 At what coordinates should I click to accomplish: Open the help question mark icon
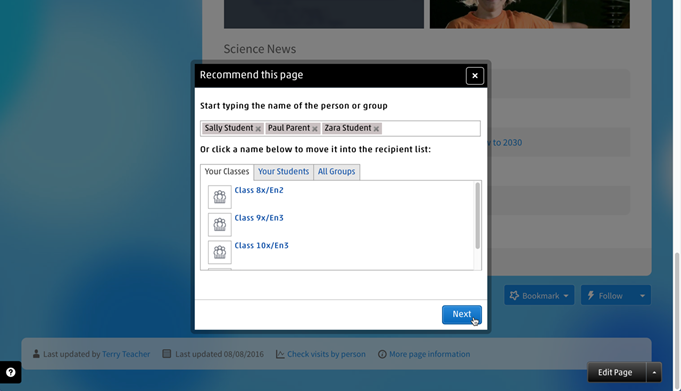(x=10, y=372)
